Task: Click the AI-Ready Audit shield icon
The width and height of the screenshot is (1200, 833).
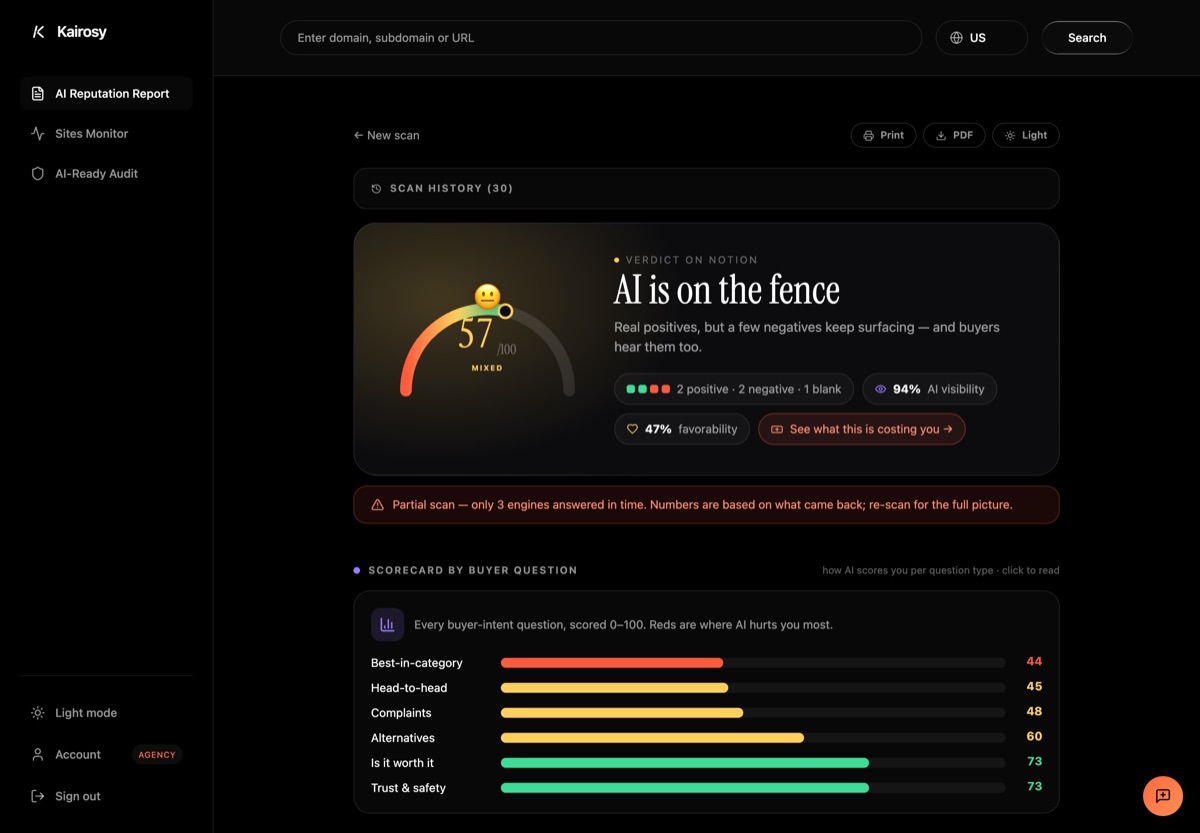Action: [38, 173]
